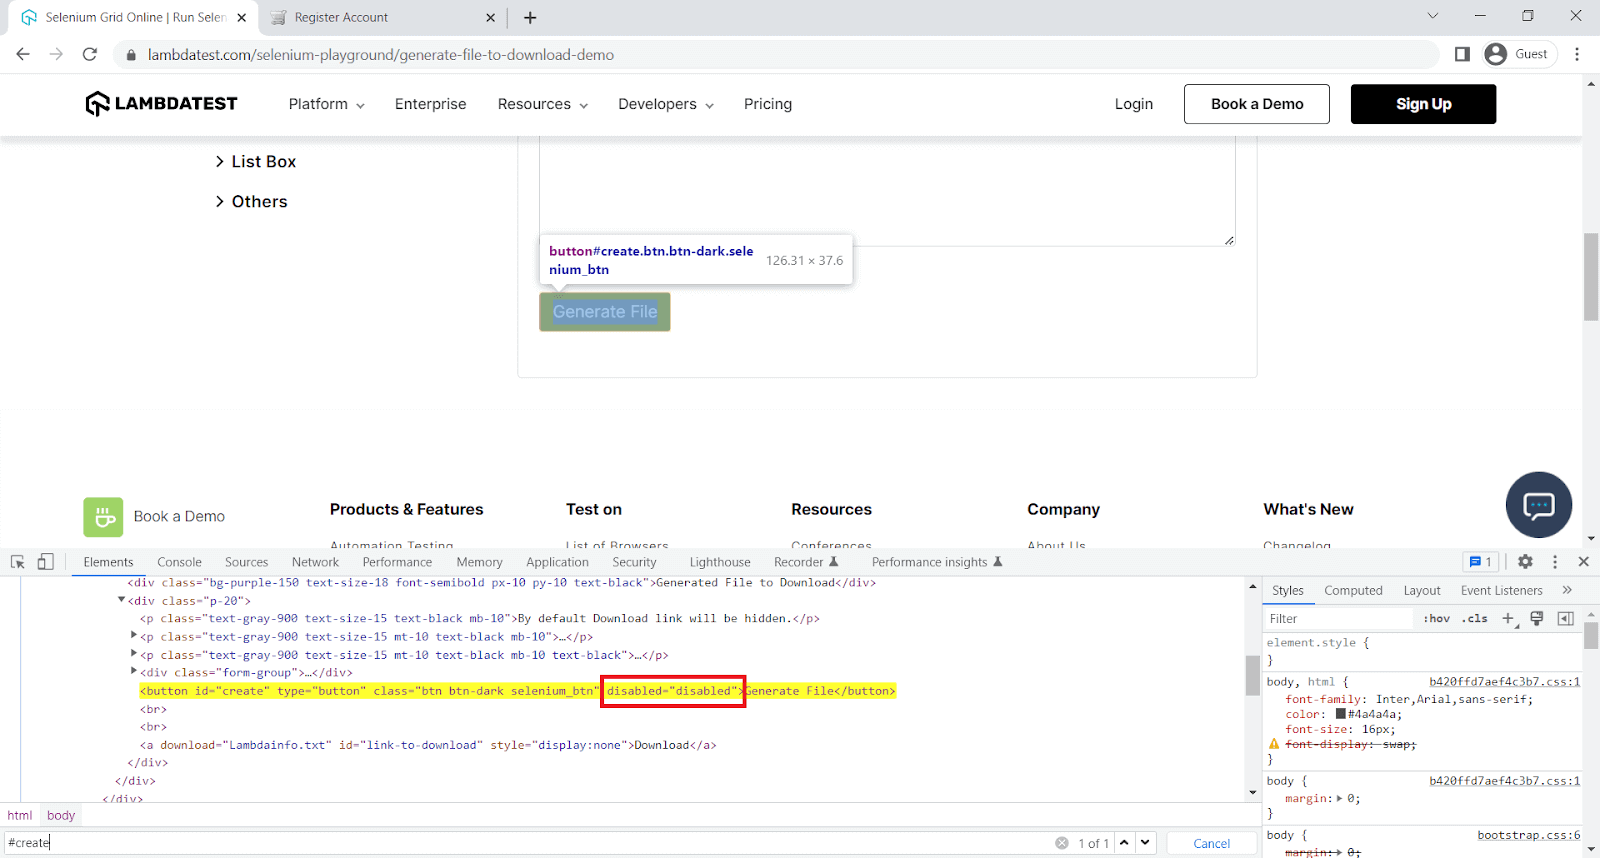Clear the DevTools search field with the X icon

(x=1062, y=843)
